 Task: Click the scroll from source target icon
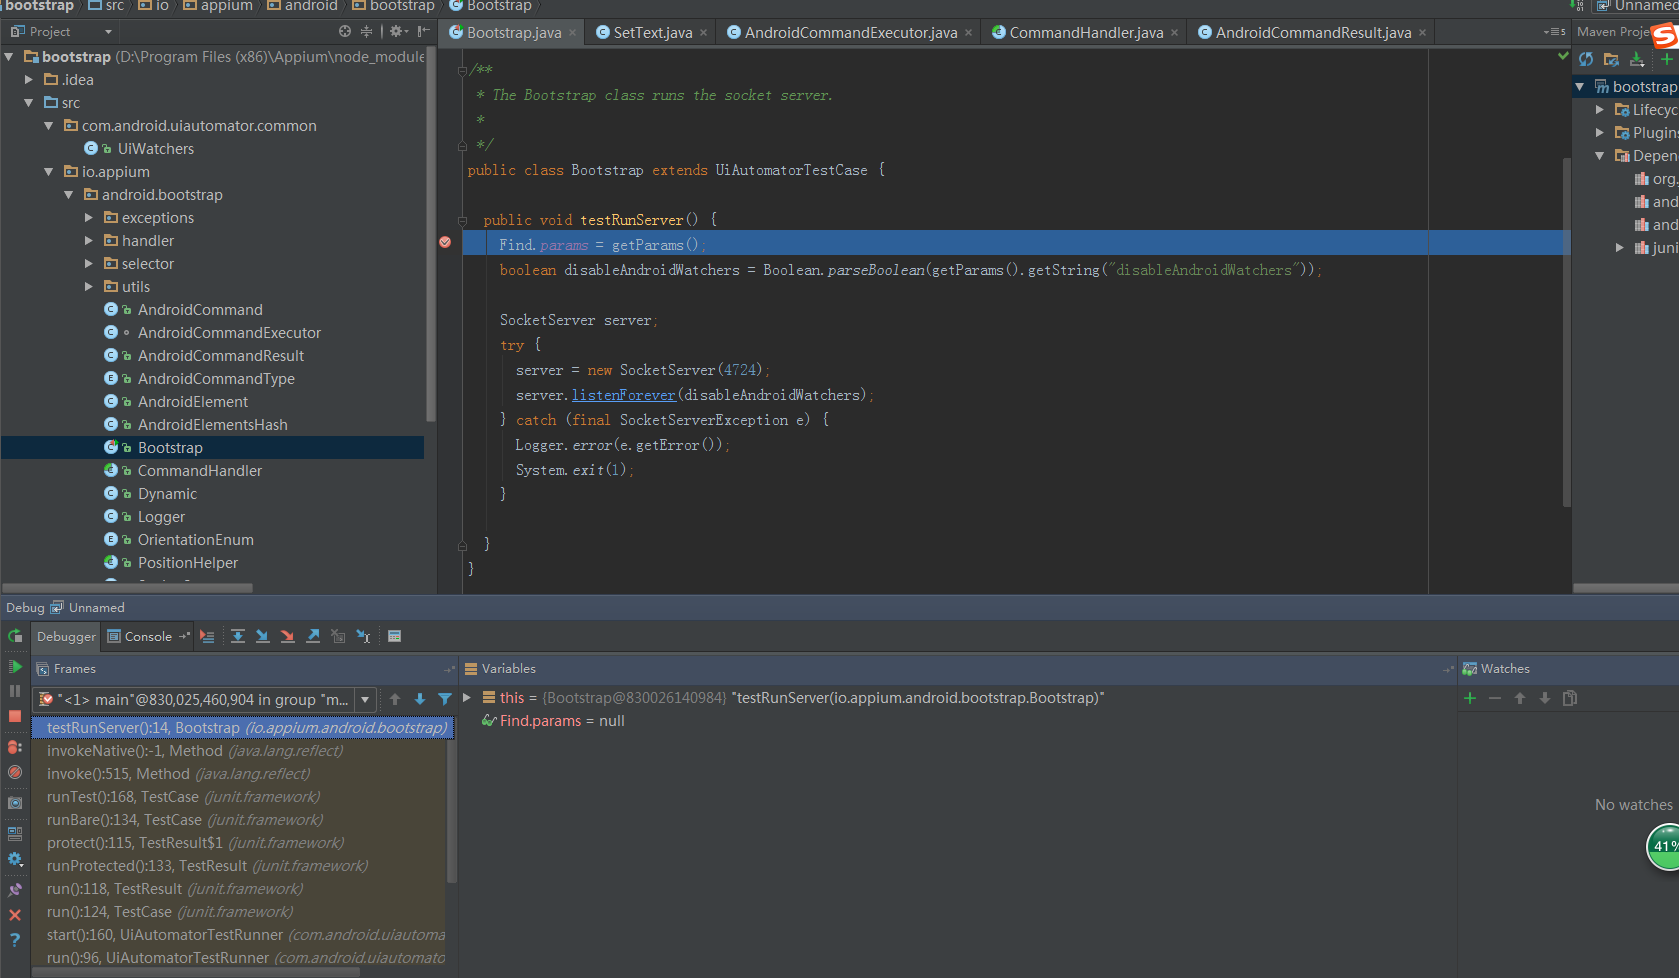coord(345,32)
